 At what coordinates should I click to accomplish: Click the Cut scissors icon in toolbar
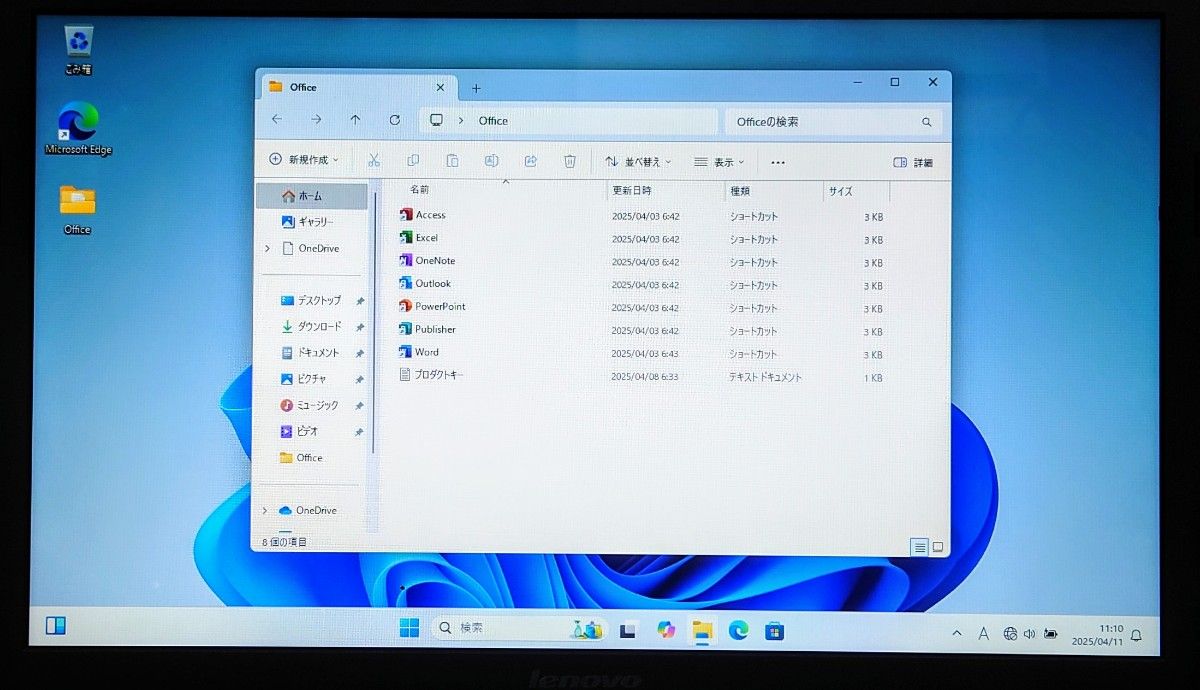373,161
